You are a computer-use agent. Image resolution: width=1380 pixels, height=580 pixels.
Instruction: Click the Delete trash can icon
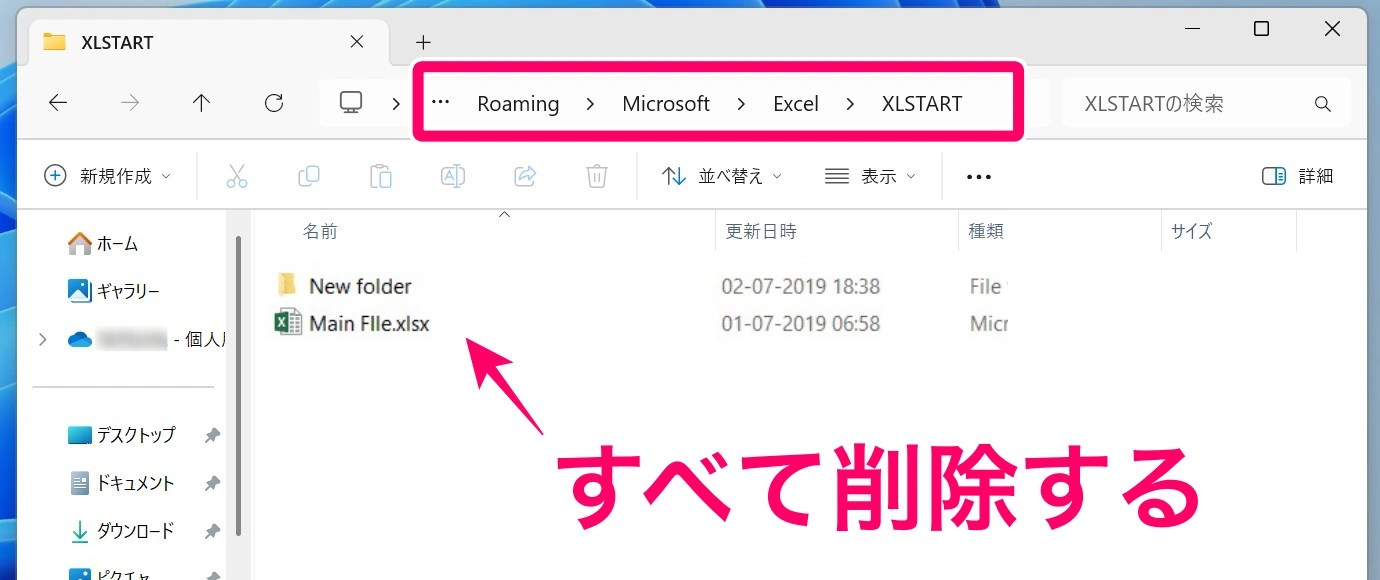(597, 176)
